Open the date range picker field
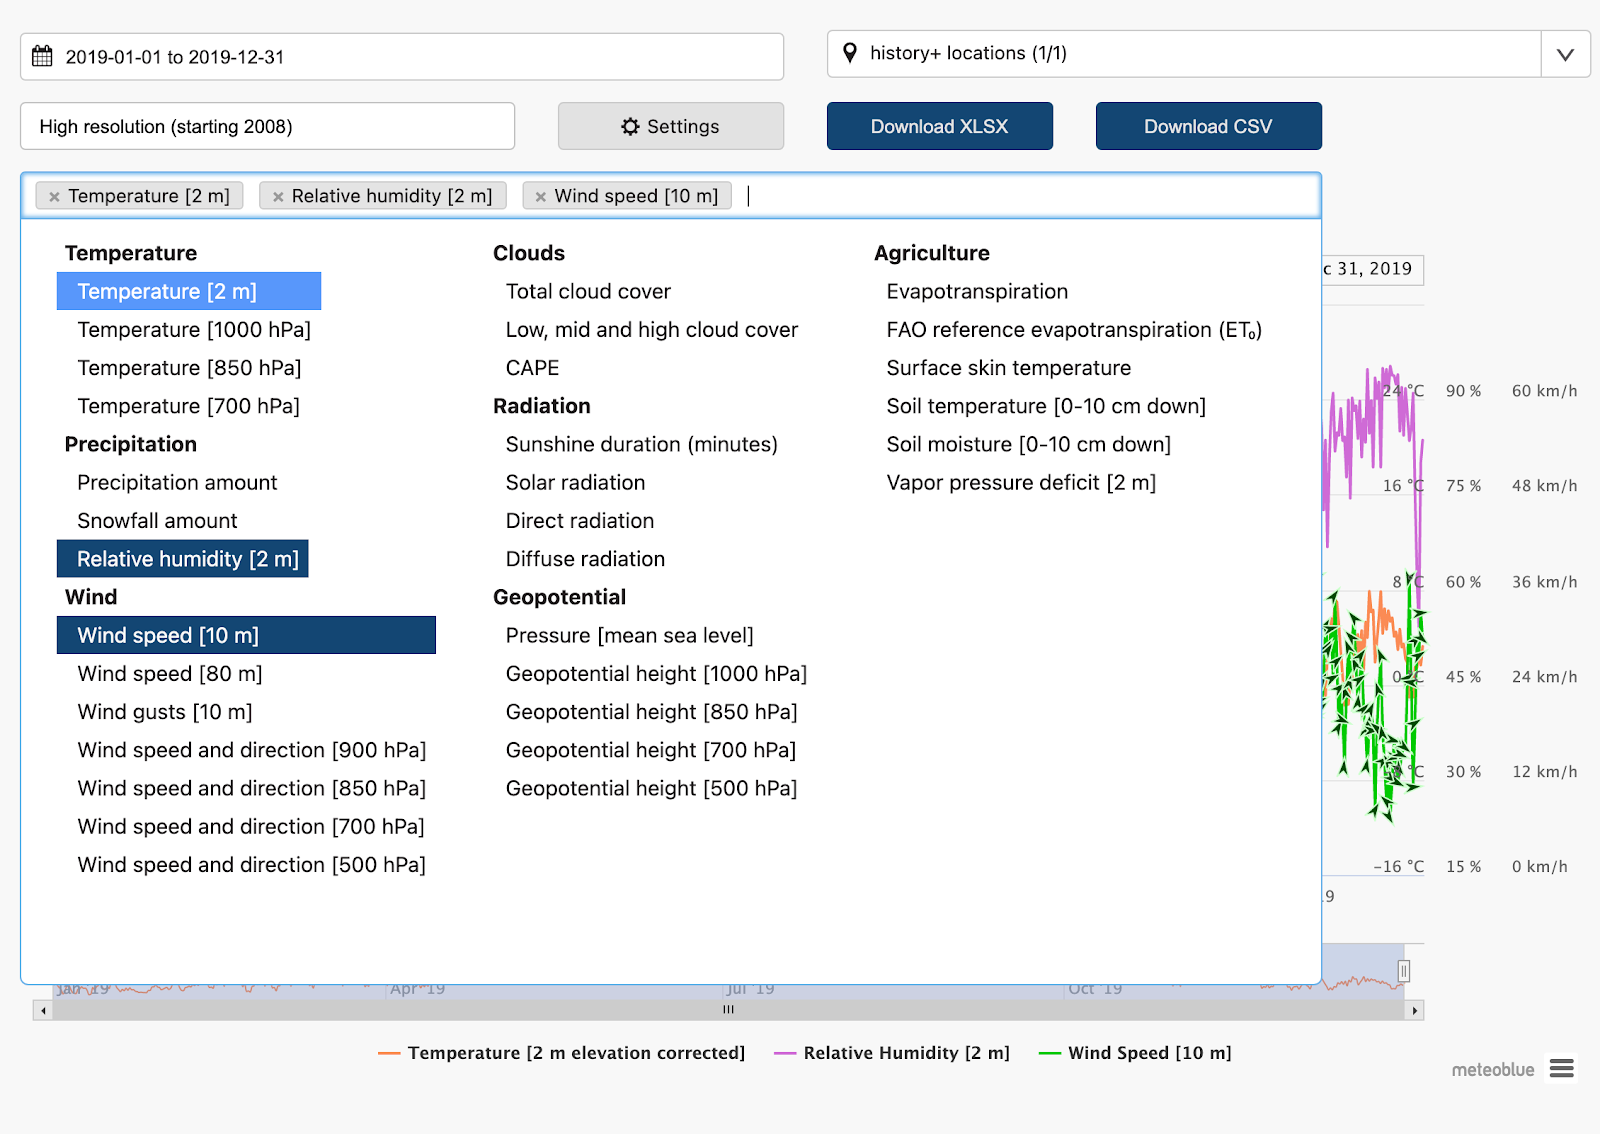This screenshot has width=1600, height=1134. [402, 57]
